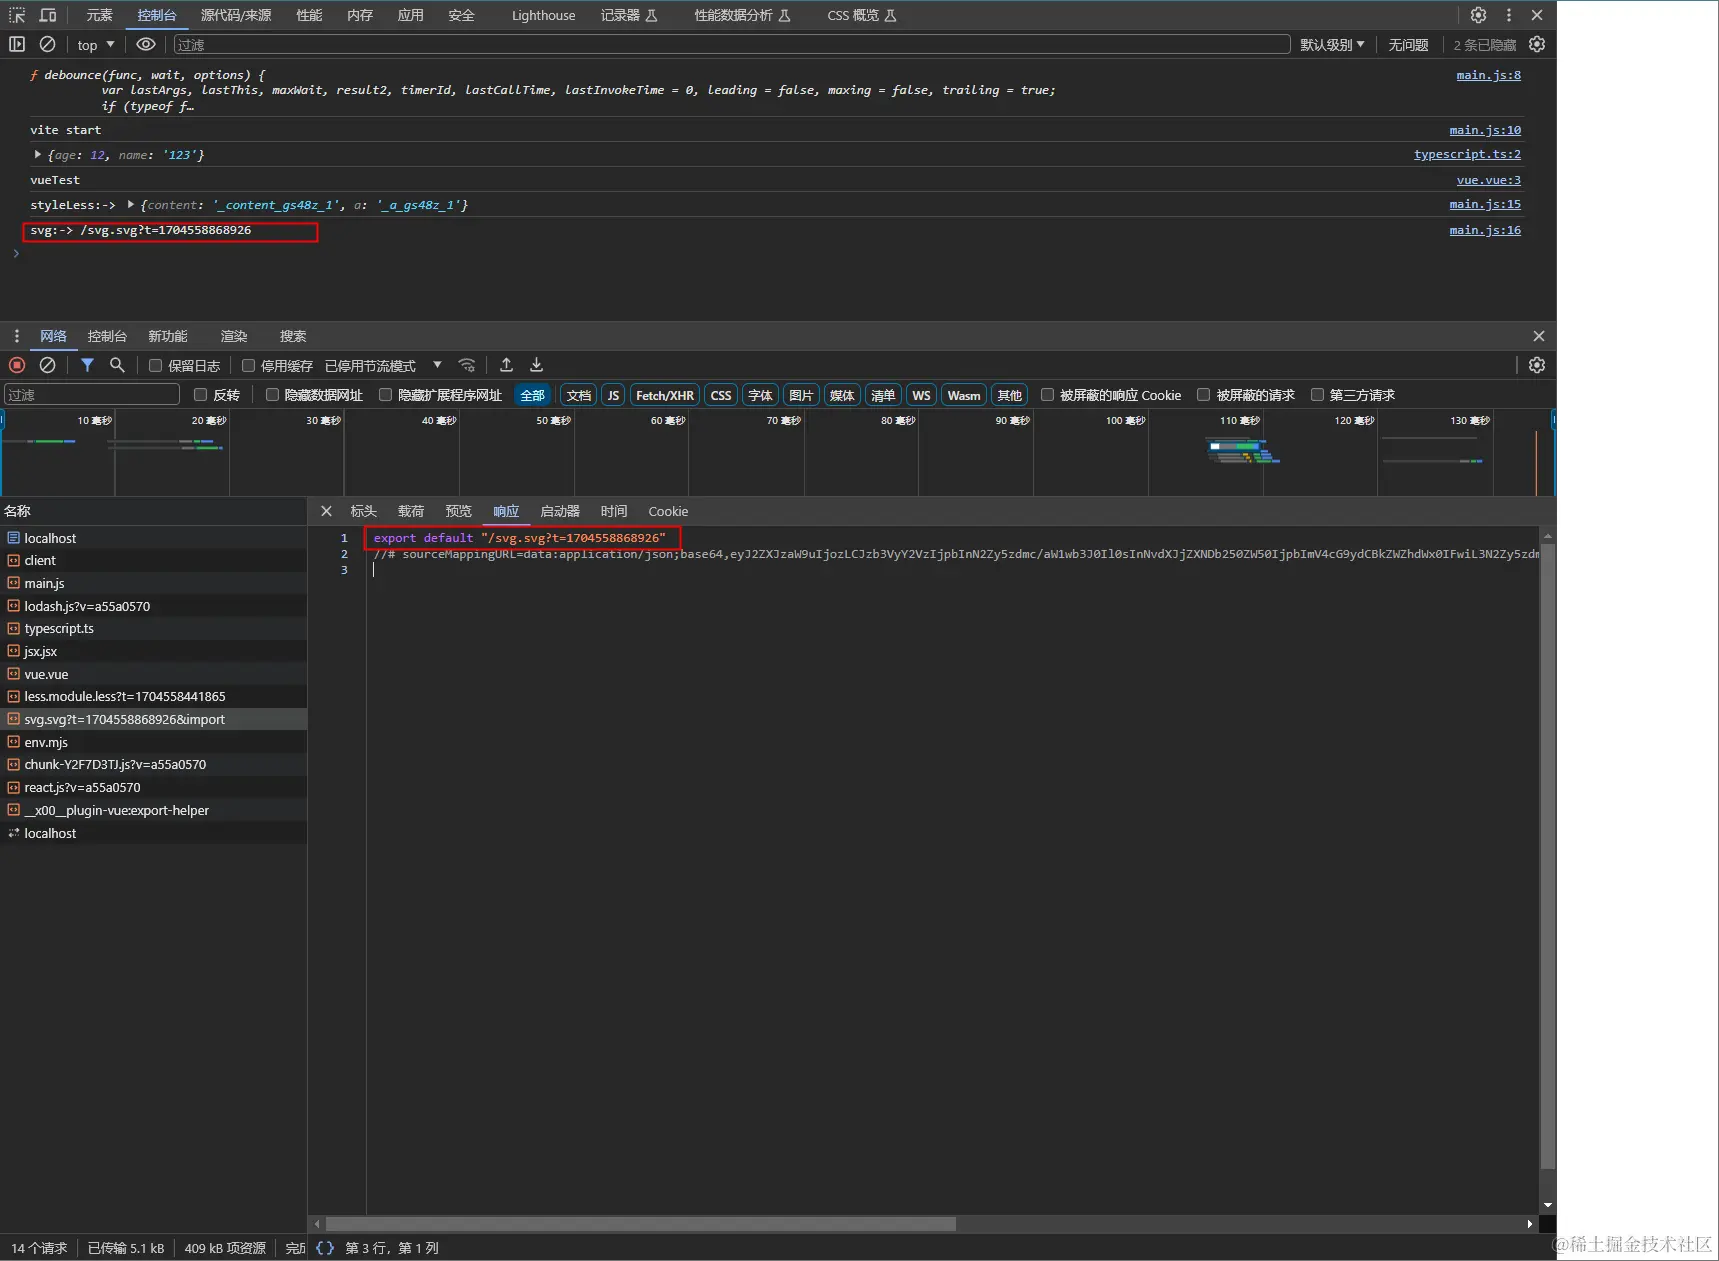This screenshot has height=1261, width=1719.
Task: Focus the network filter input
Action: (92, 395)
